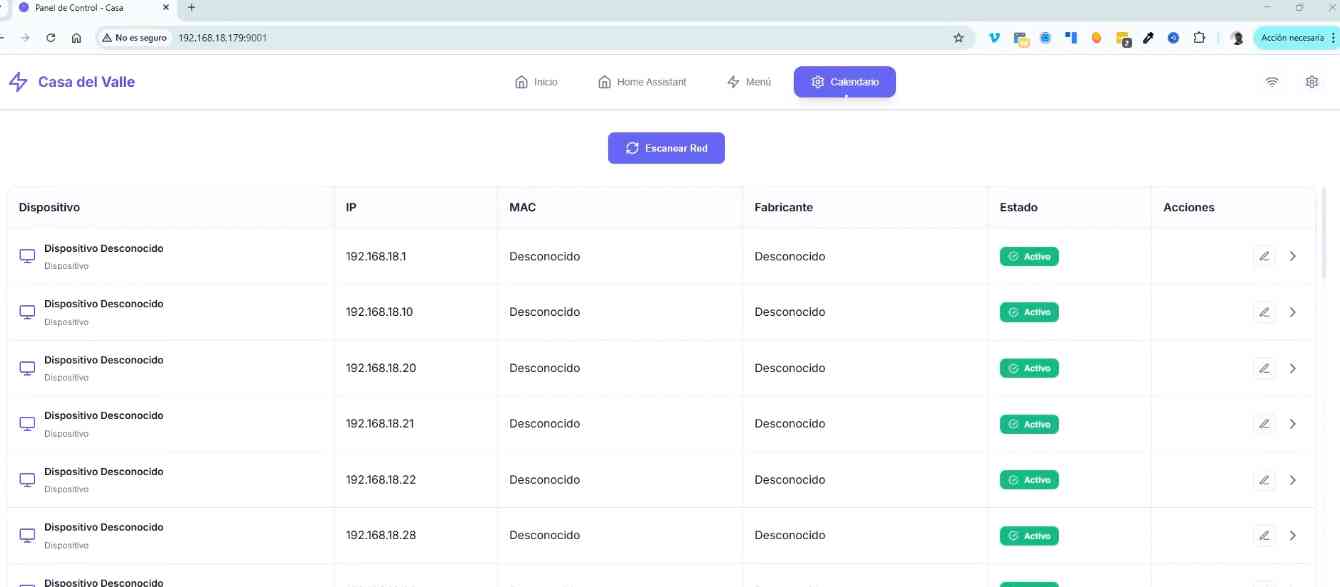Open settings gear icon at top right

tap(1312, 82)
